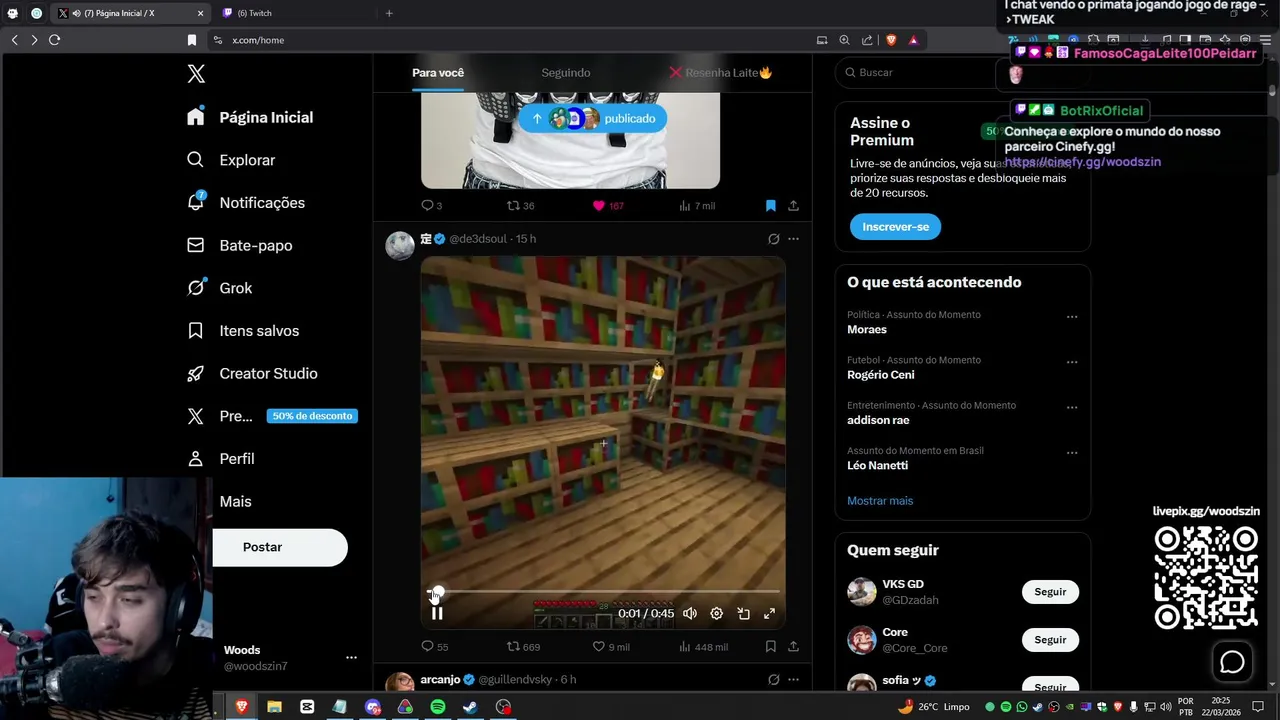
Task: Open Notificações bell in sidebar
Action: tap(196, 202)
